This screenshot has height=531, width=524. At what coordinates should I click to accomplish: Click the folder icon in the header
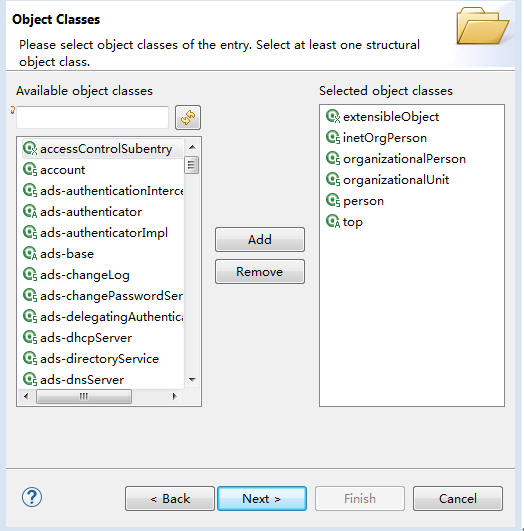pyautogui.click(x=482, y=26)
